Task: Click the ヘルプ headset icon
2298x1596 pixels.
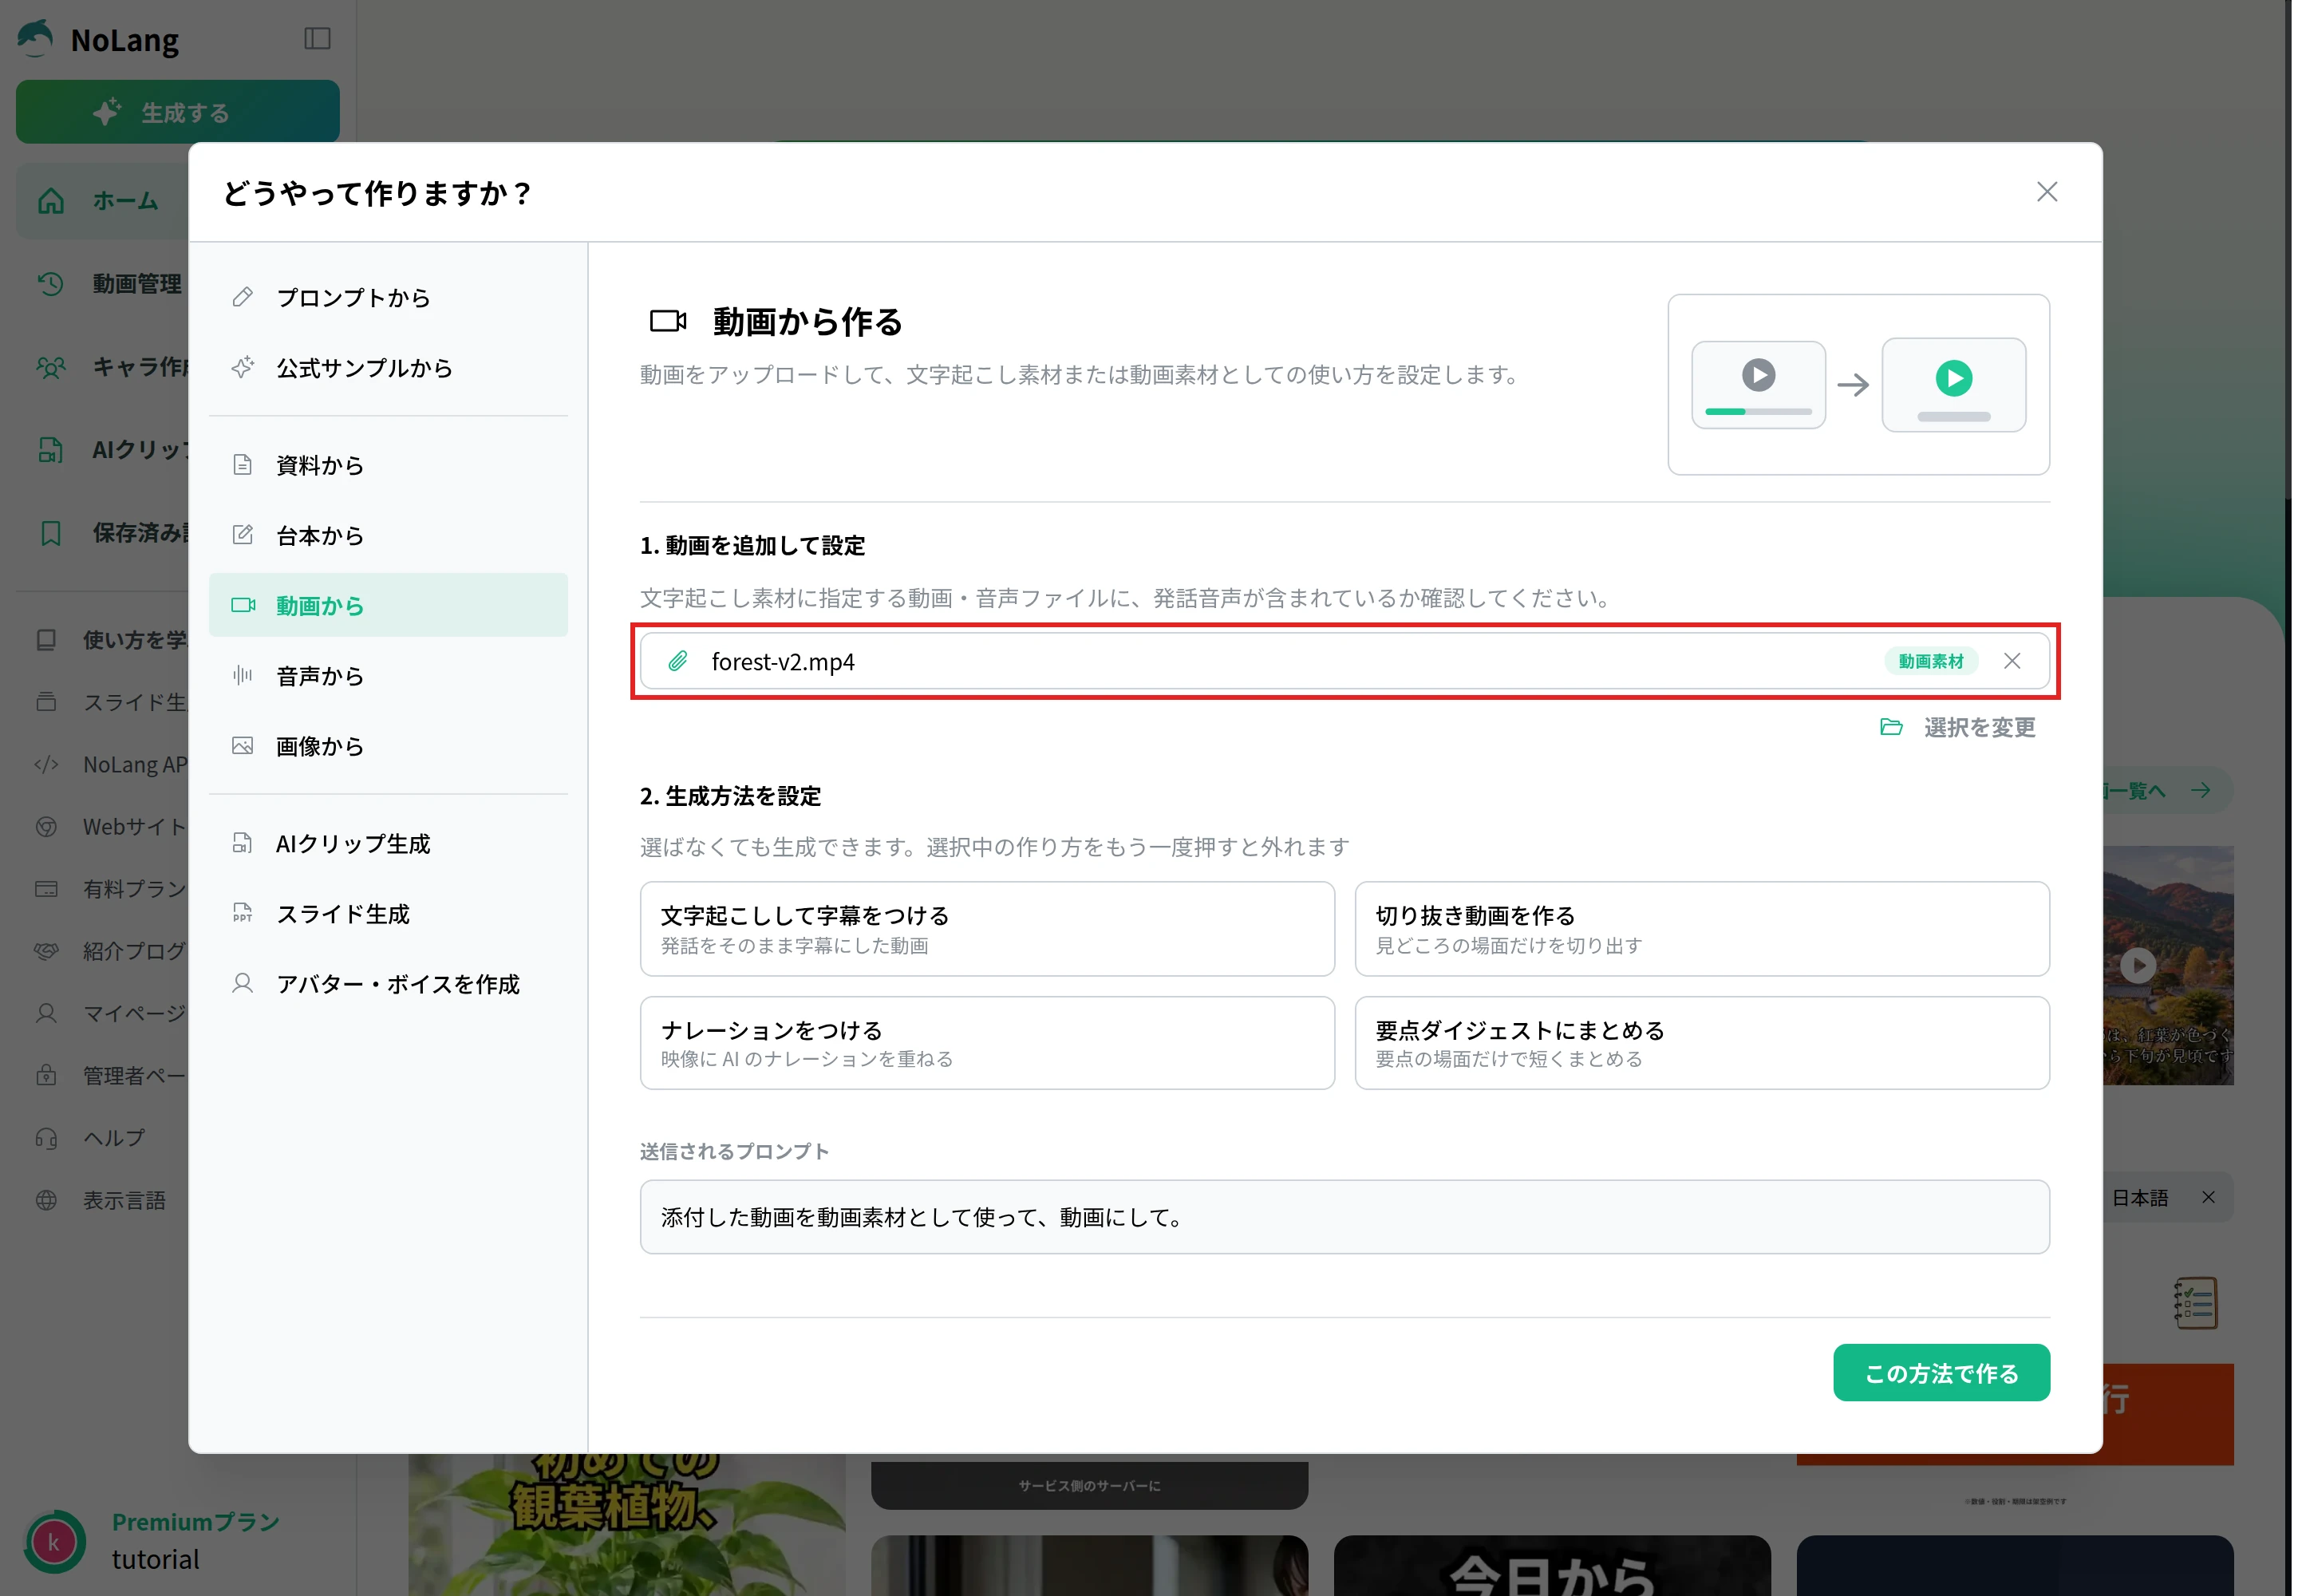Action: pyautogui.click(x=46, y=1138)
